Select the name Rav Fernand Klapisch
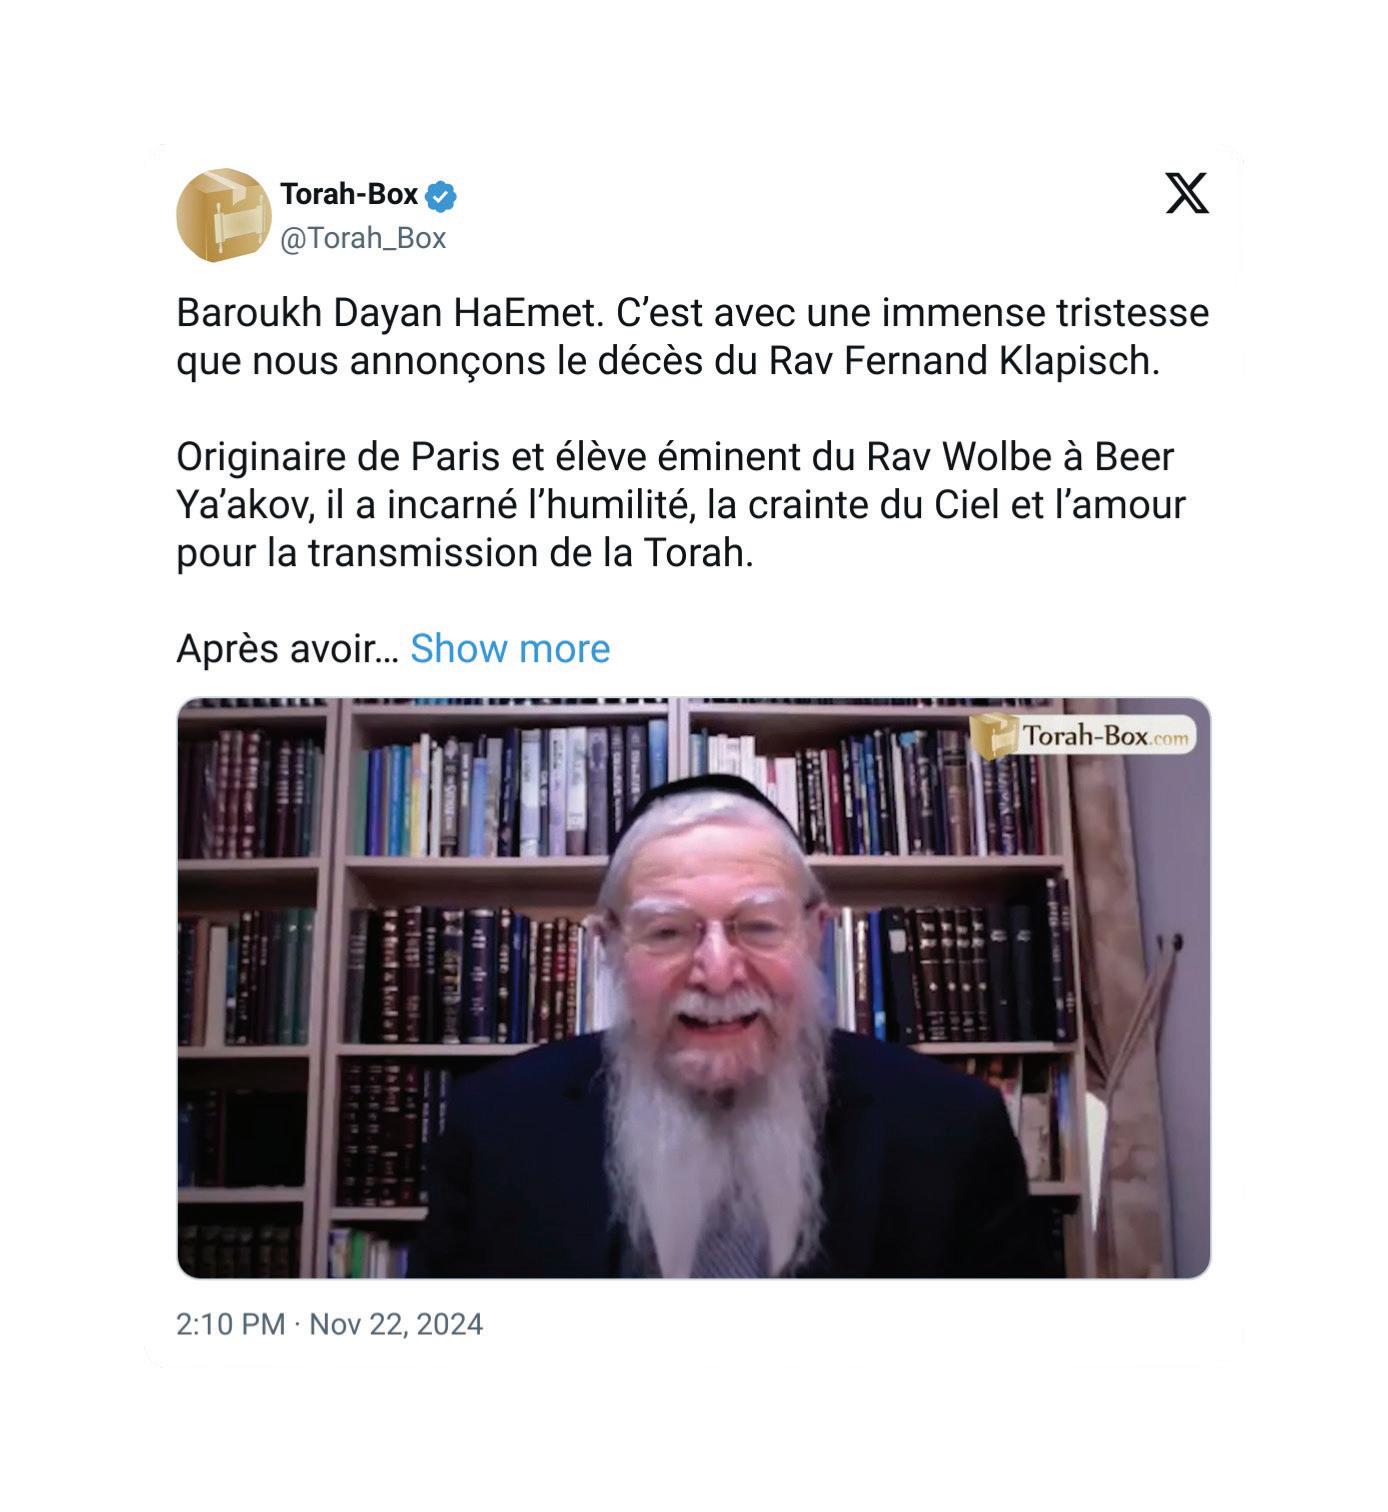Viewport: 1388px width, 1512px height. click(964, 361)
